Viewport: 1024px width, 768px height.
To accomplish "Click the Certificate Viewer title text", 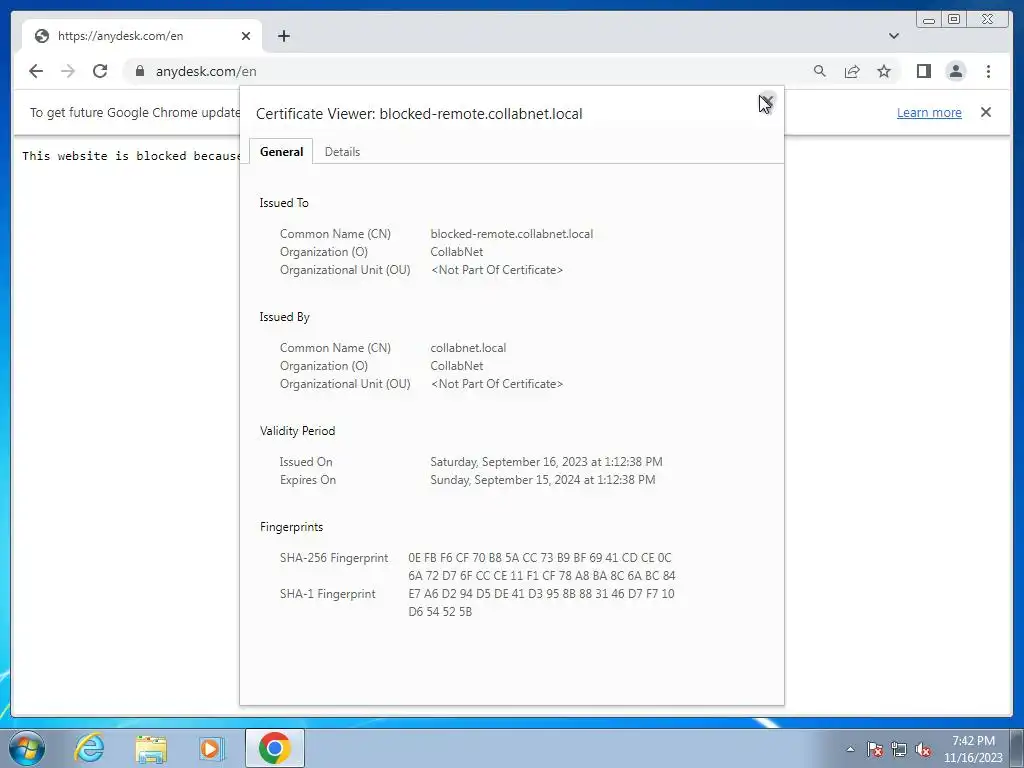I will coord(419,114).
